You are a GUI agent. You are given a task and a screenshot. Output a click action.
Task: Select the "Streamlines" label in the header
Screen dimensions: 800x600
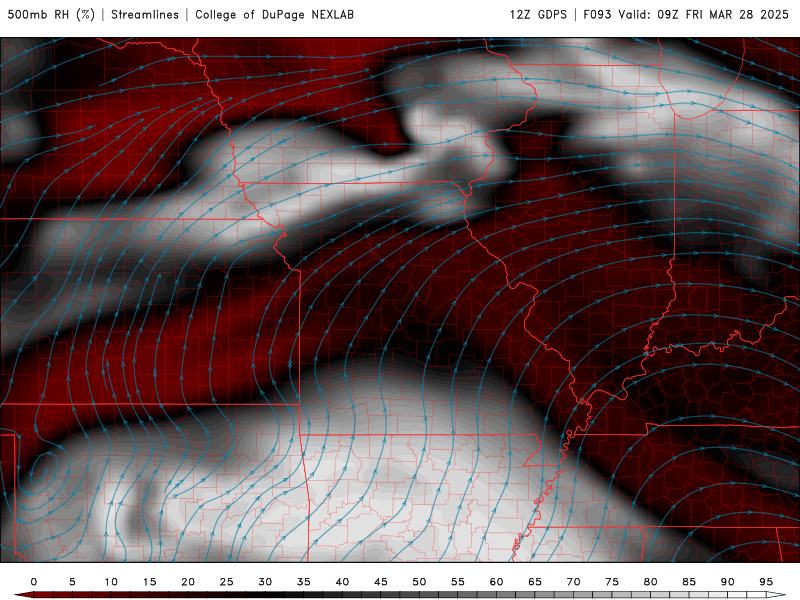(x=145, y=14)
